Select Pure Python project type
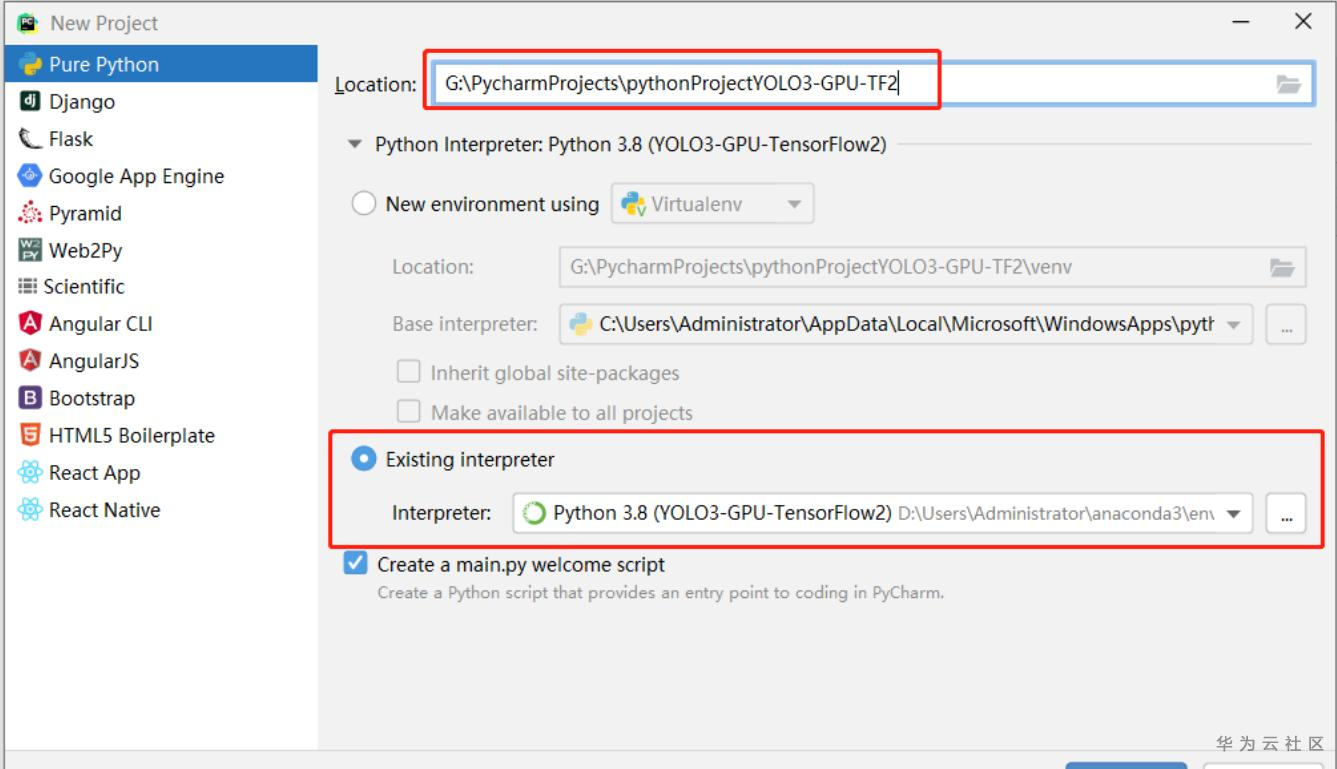The height and width of the screenshot is (769, 1337). point(104,65)
